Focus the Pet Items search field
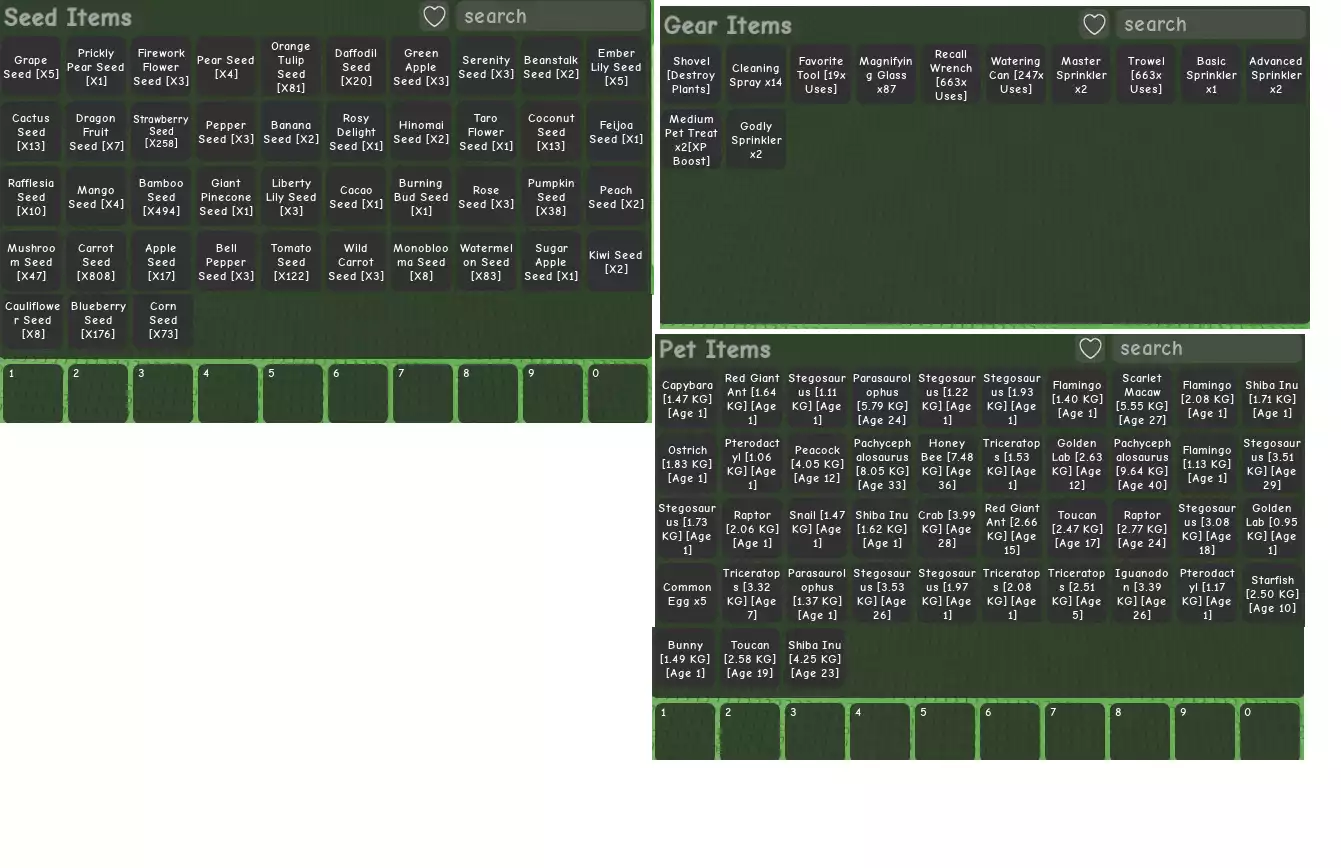This screenshot has height=868, width=1341. tap(1207, 349)
